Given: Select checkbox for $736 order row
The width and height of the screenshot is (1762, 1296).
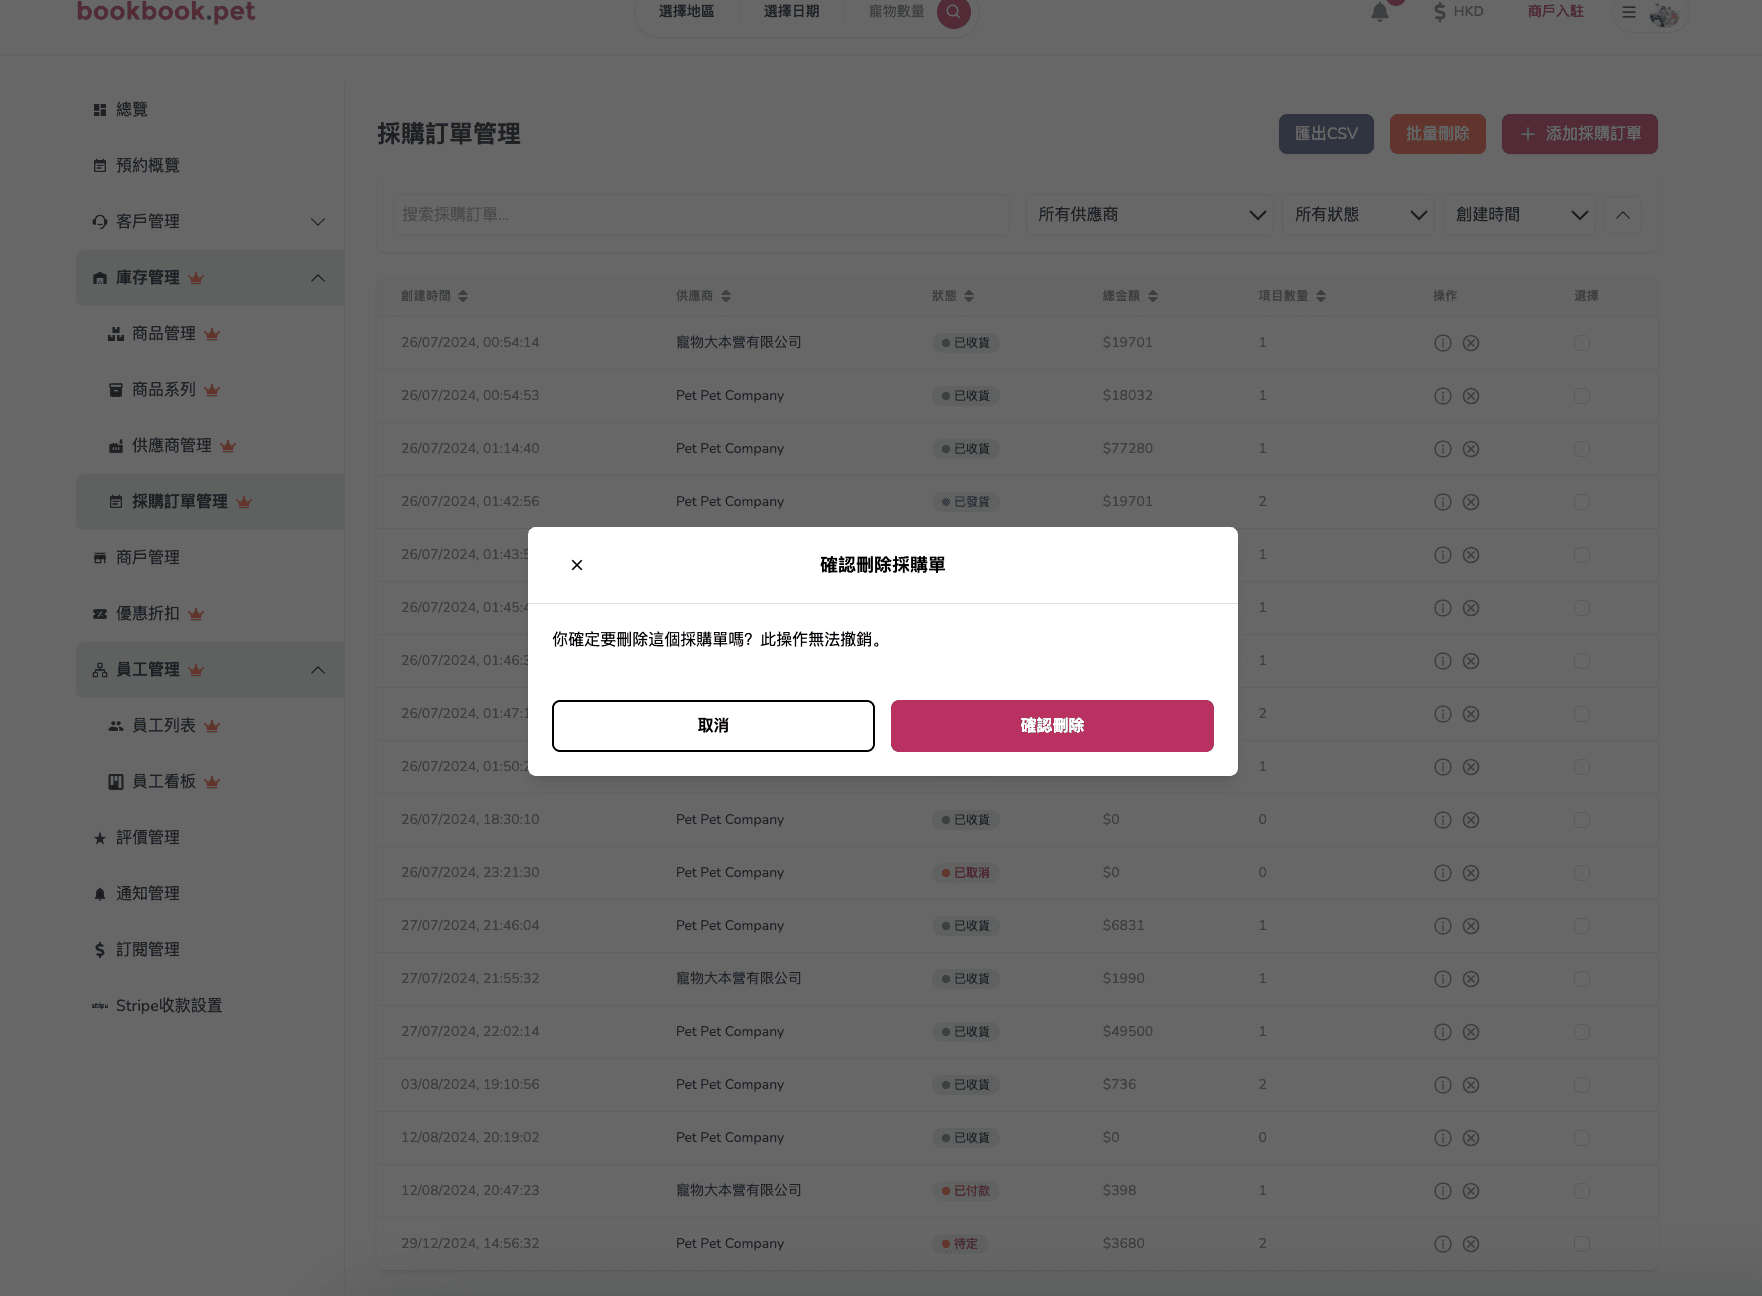Looking at the screenshot, I should coord(1582,1085).
